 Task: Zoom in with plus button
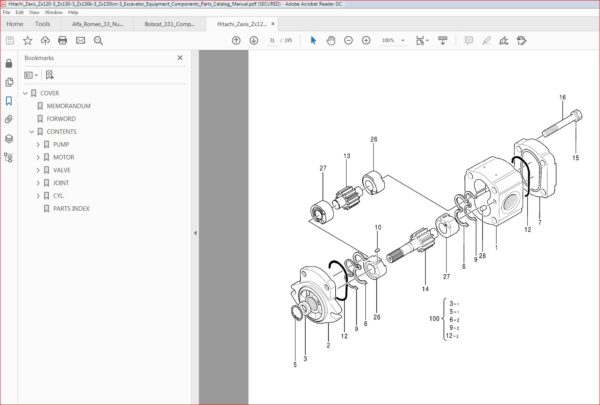click(366, 40)
